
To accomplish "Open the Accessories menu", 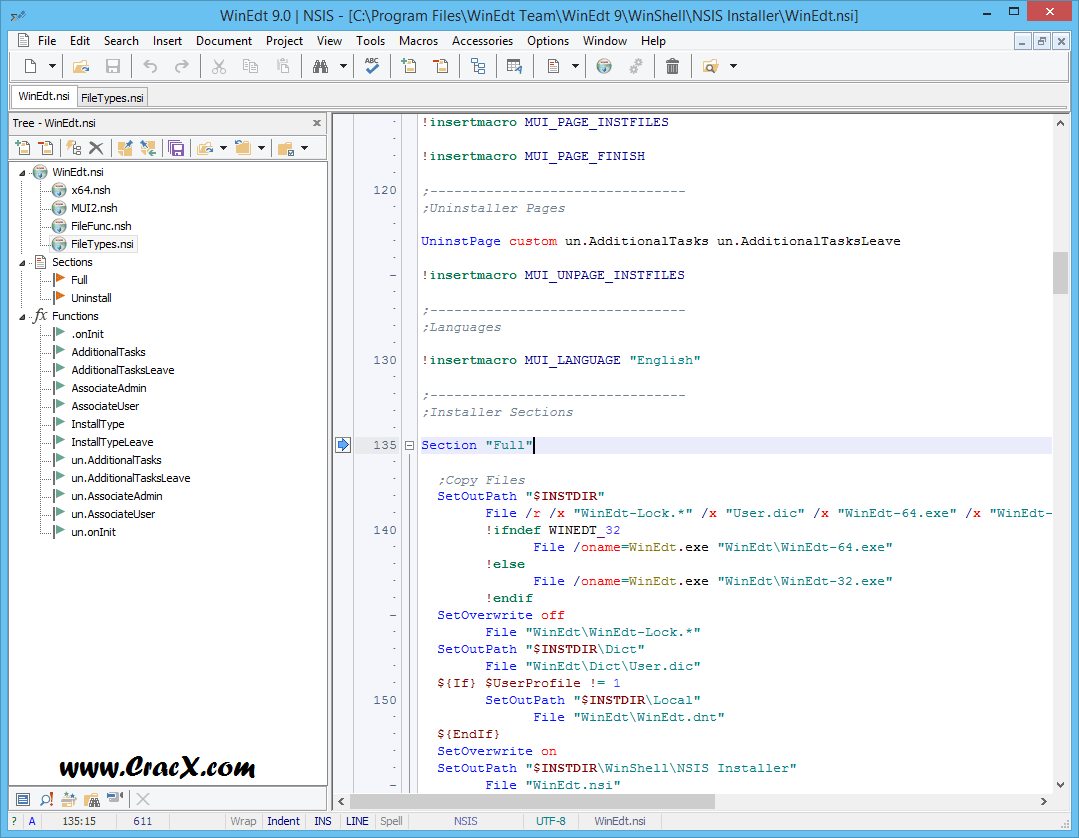I will tap(482, 41).
